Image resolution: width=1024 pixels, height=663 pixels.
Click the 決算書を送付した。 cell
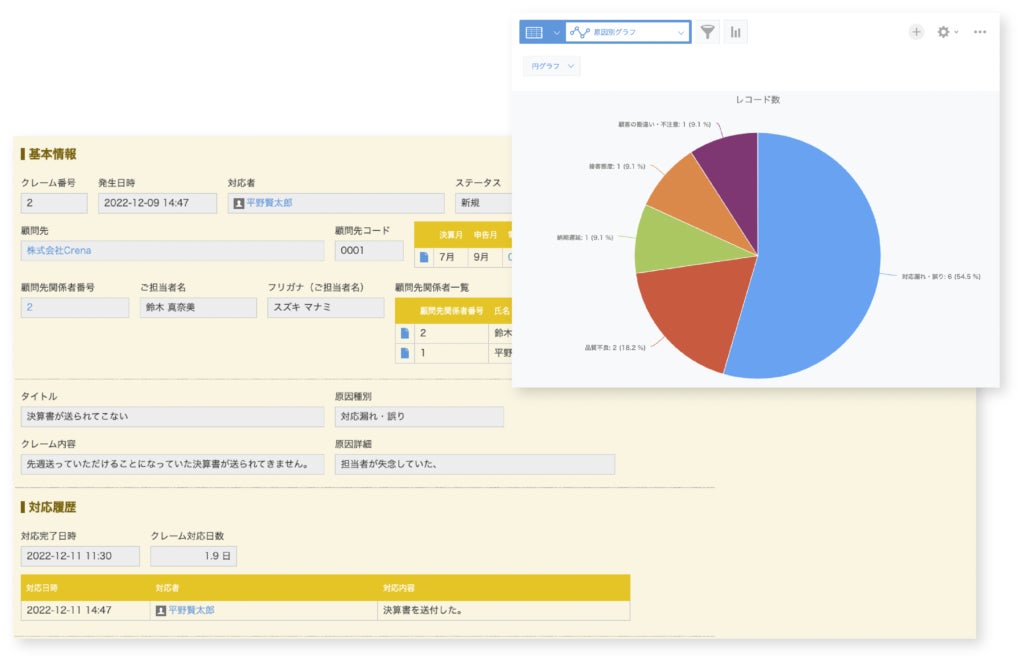coord(504,610)
